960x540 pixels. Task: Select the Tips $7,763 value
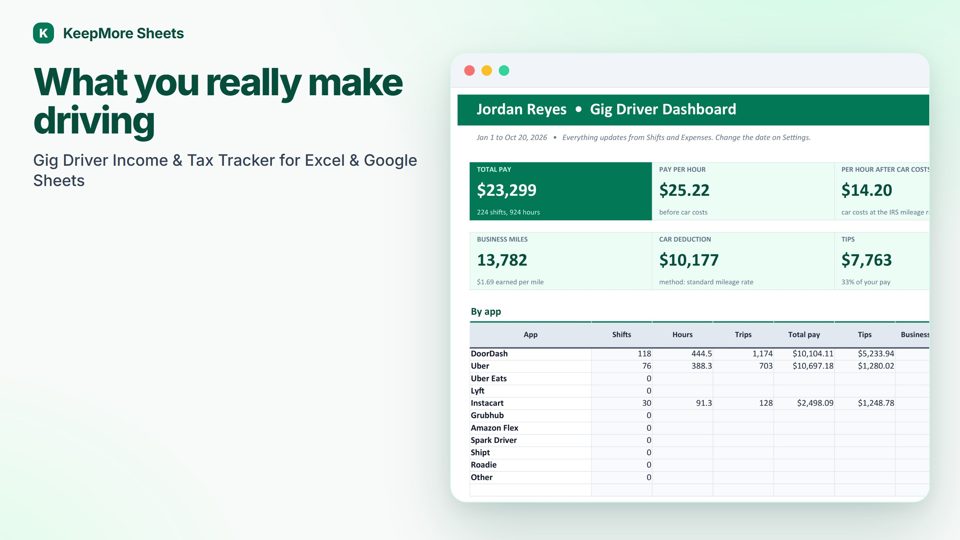[866, 260]
